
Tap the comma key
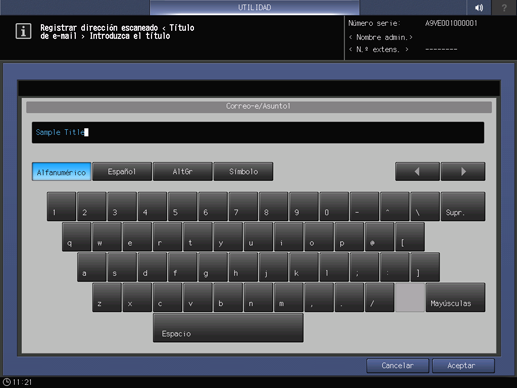point(319,297)
